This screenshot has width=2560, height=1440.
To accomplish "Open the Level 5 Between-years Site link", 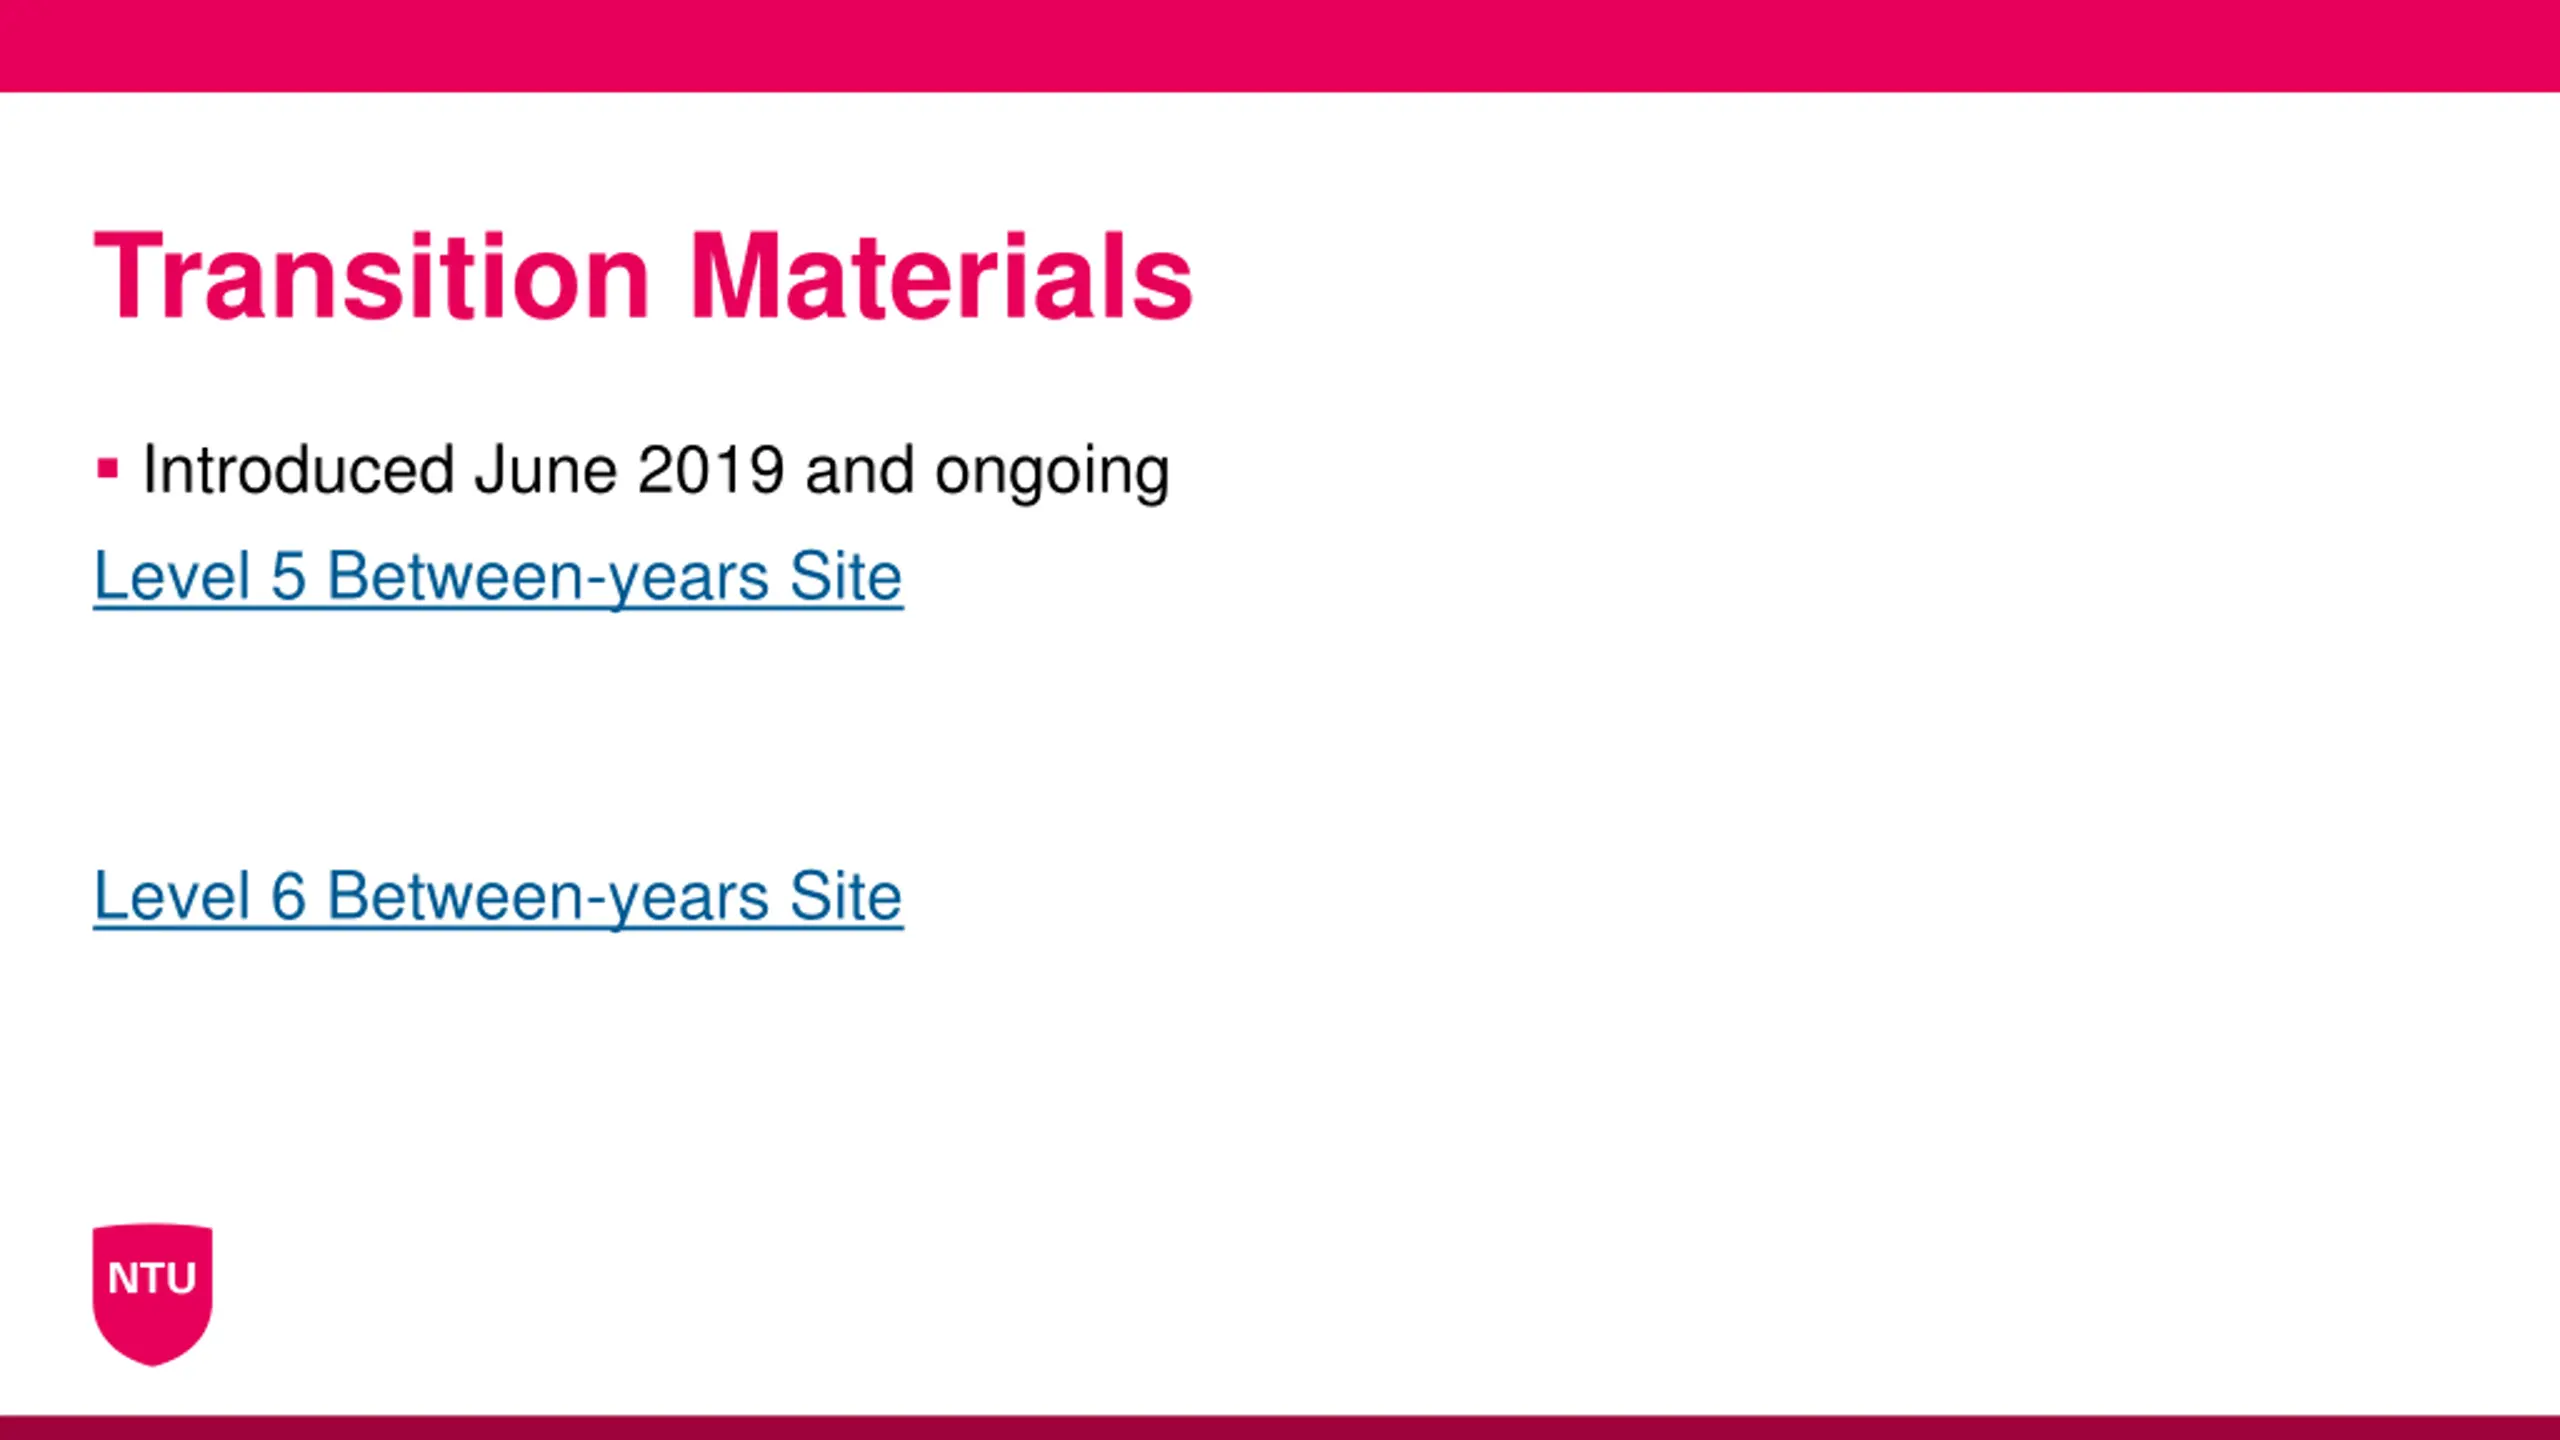I will [x=497, y=577].
